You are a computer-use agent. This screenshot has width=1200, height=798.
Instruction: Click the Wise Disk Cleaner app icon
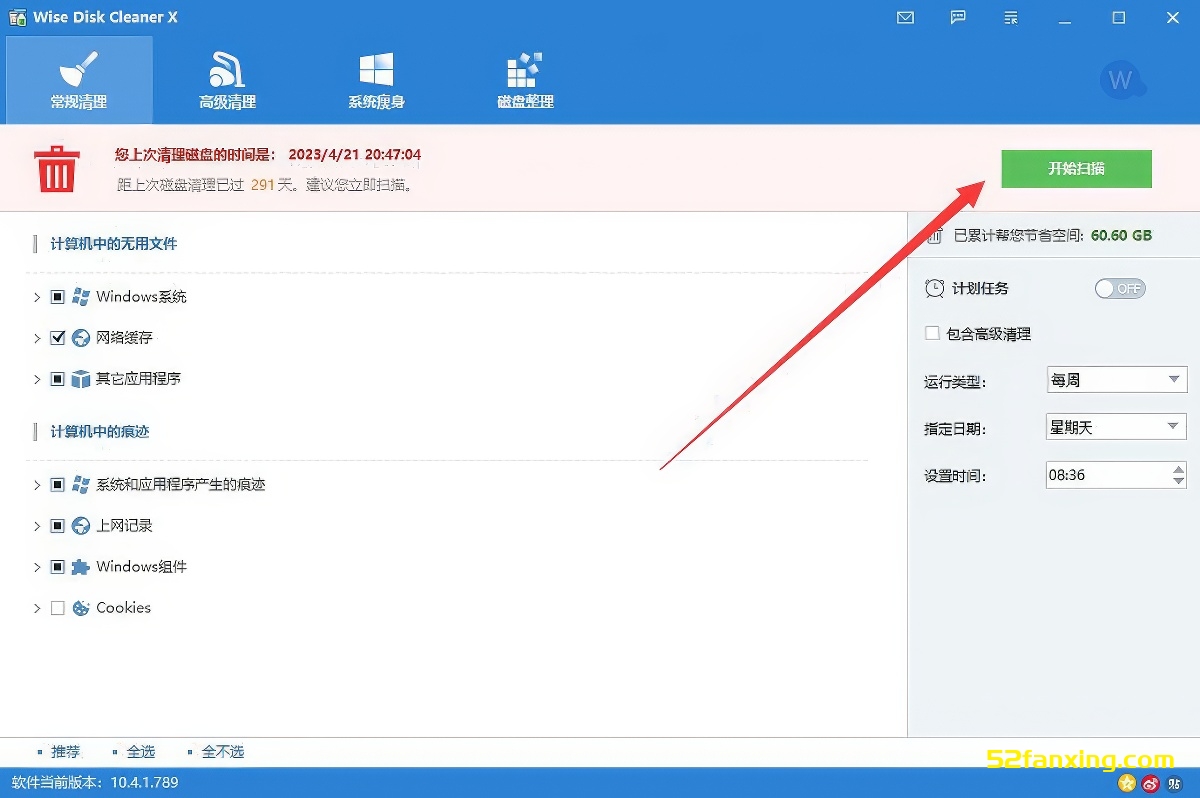17,17
